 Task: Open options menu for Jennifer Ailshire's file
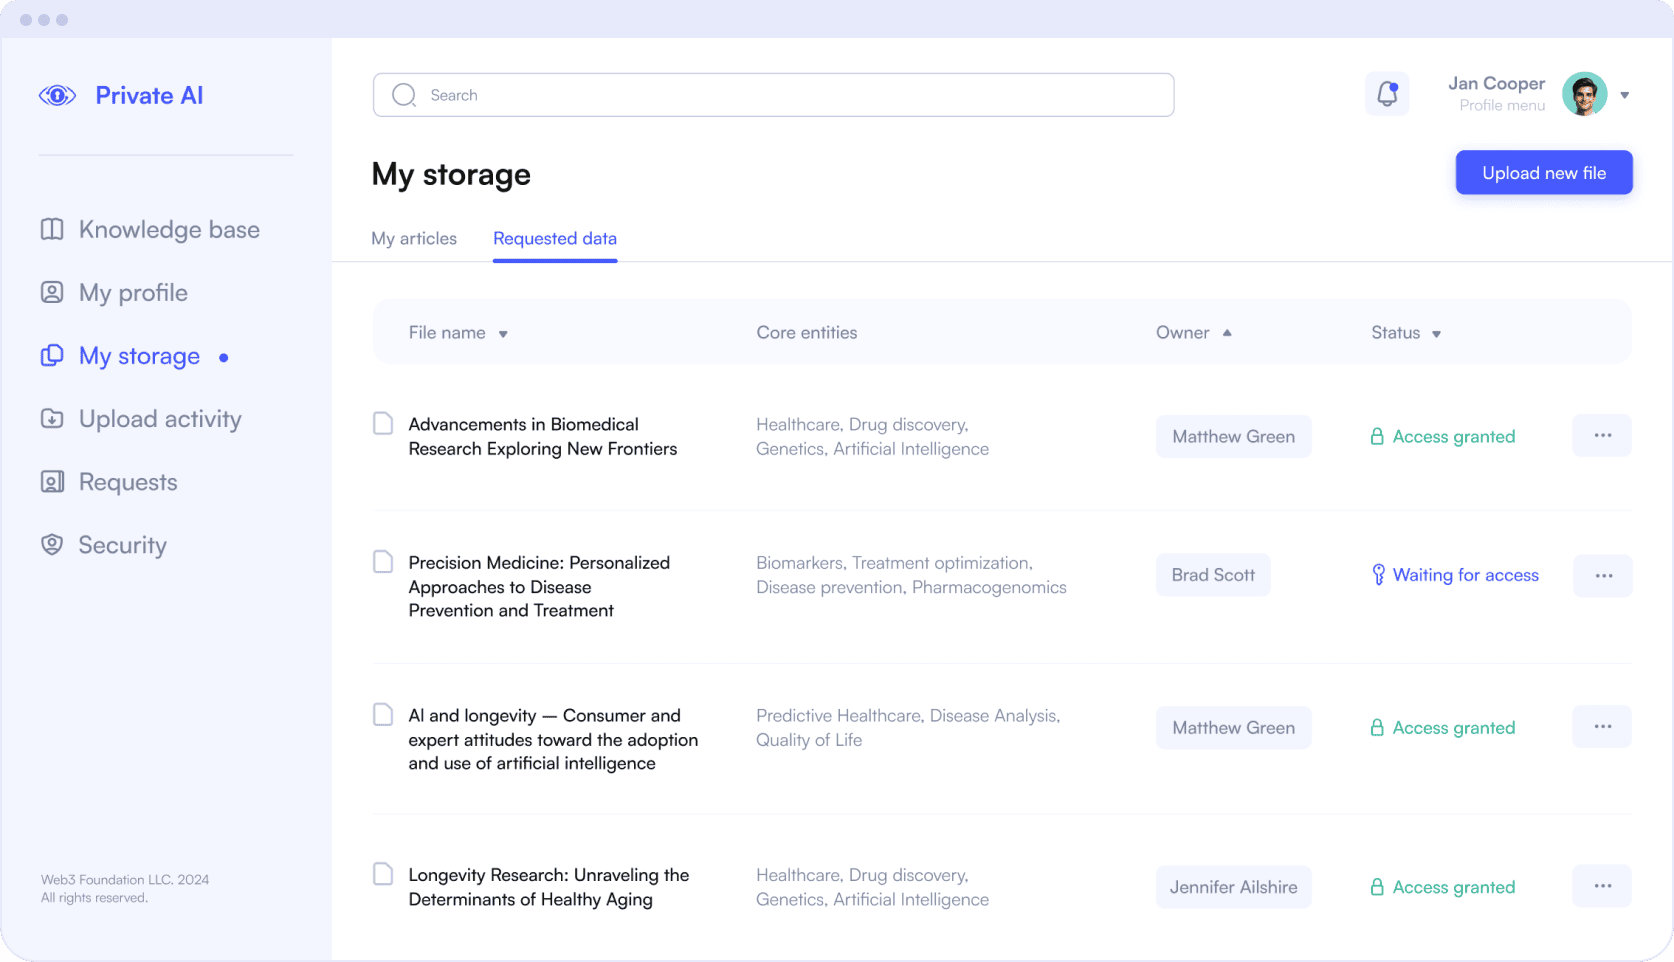1602,886
